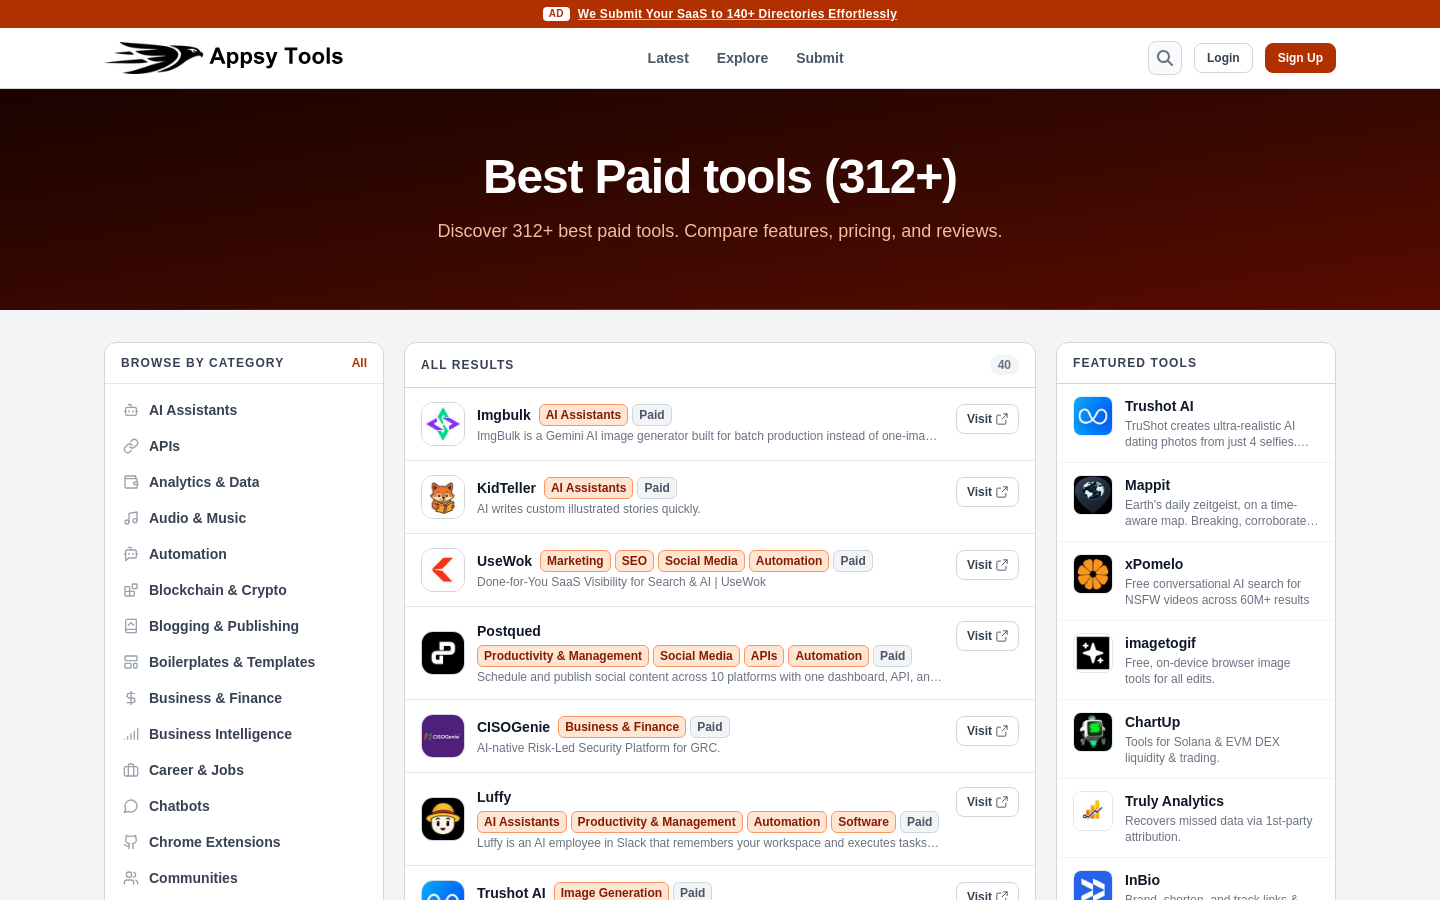
Task: Click the xPomelo orange icon
Action: (x=1093, y=574)
